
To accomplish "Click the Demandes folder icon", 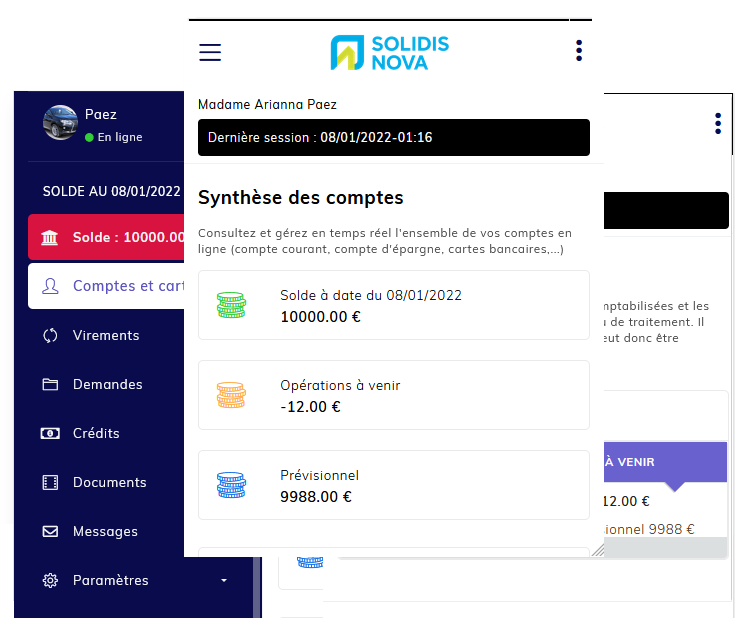I will [50, 385].
